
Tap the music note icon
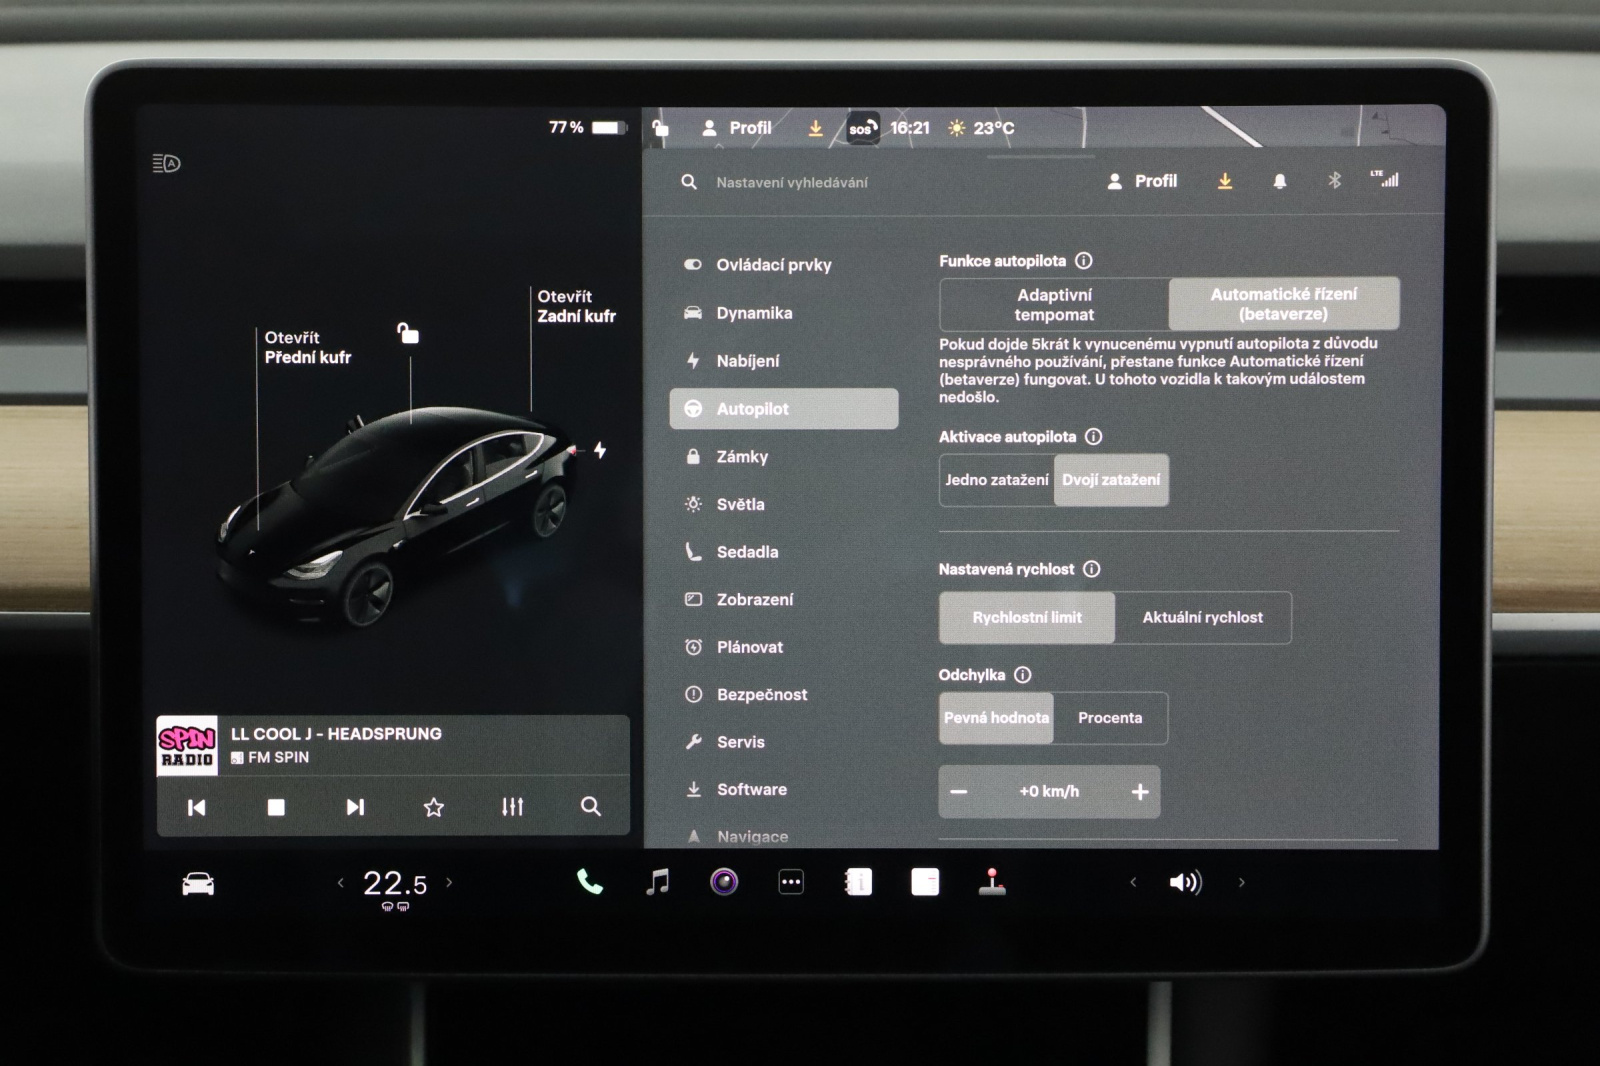[x=657, y=882]
